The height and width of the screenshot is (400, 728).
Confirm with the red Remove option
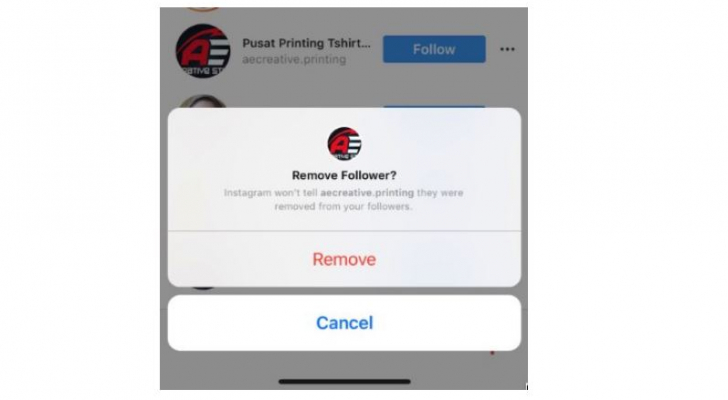point(344,259)
